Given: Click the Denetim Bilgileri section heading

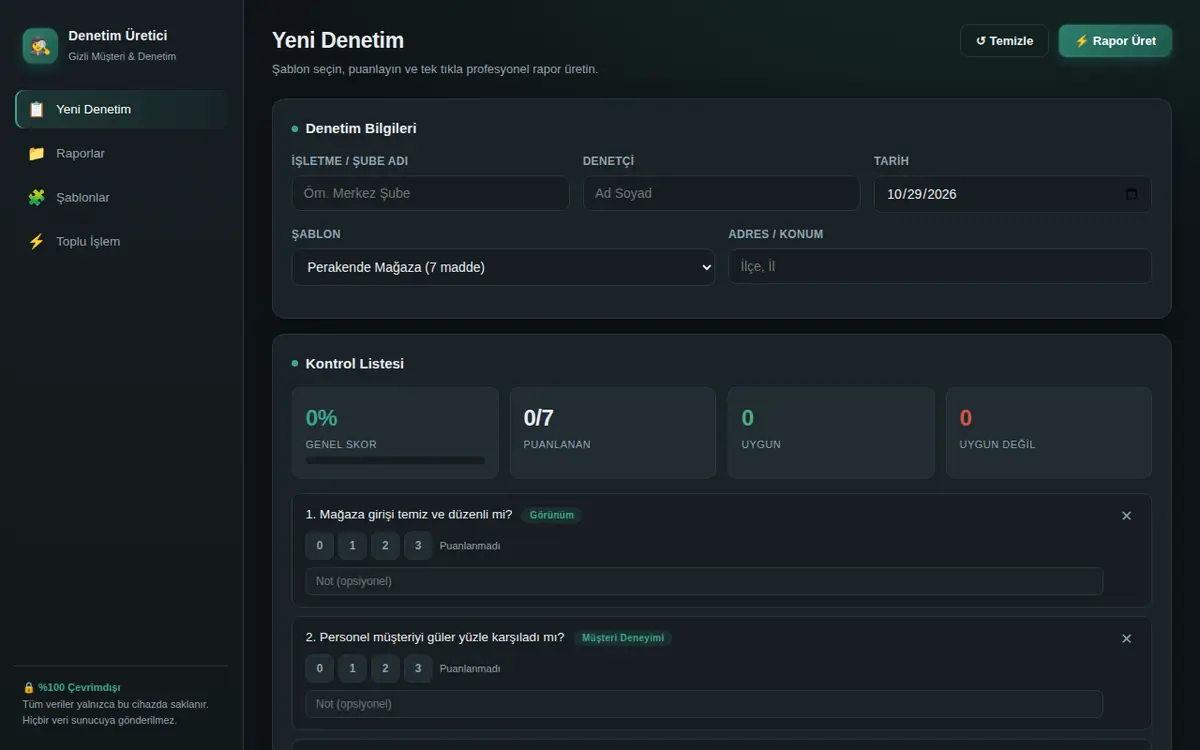Looking at the screenshot, I should [361, 129].
